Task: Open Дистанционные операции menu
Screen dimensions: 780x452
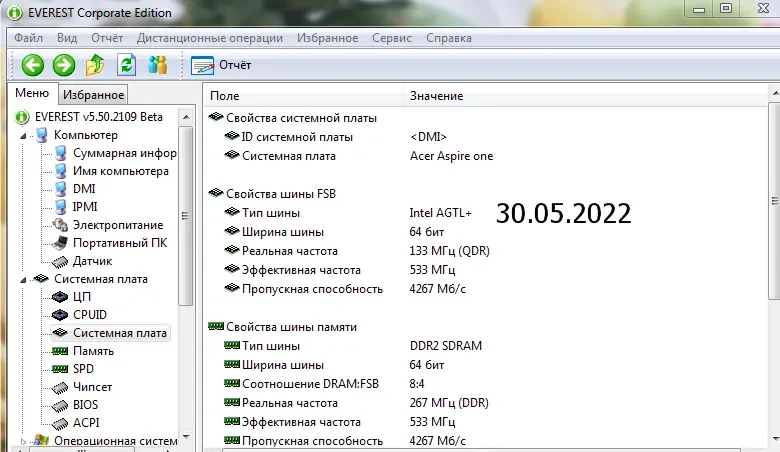Action: (210, 38)
